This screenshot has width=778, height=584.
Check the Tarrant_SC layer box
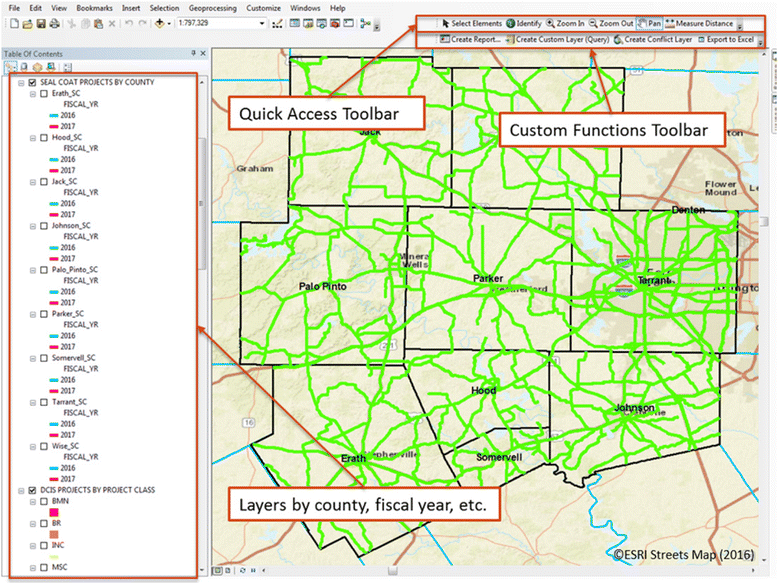coord(44,402)
